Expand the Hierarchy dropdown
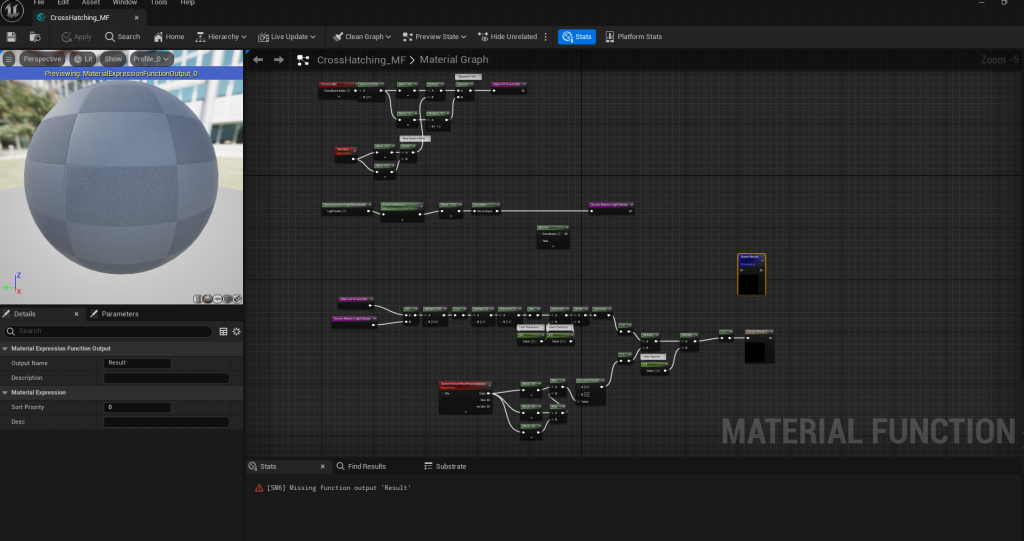 [x=221, y=37]
